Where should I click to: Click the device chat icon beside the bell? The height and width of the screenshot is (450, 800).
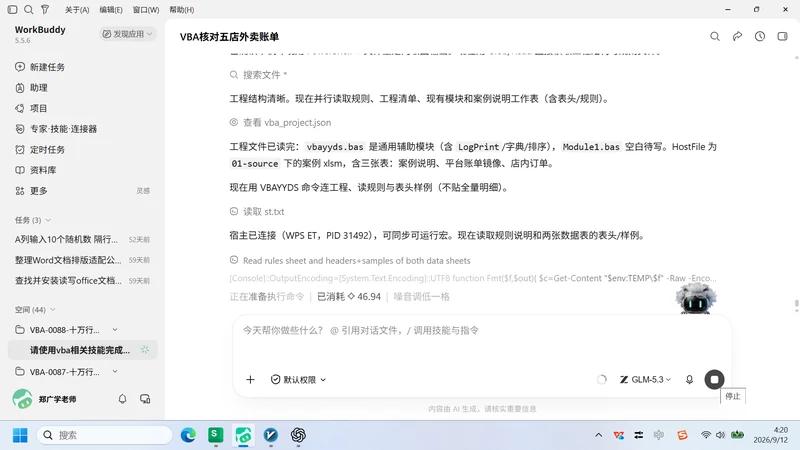145,399
